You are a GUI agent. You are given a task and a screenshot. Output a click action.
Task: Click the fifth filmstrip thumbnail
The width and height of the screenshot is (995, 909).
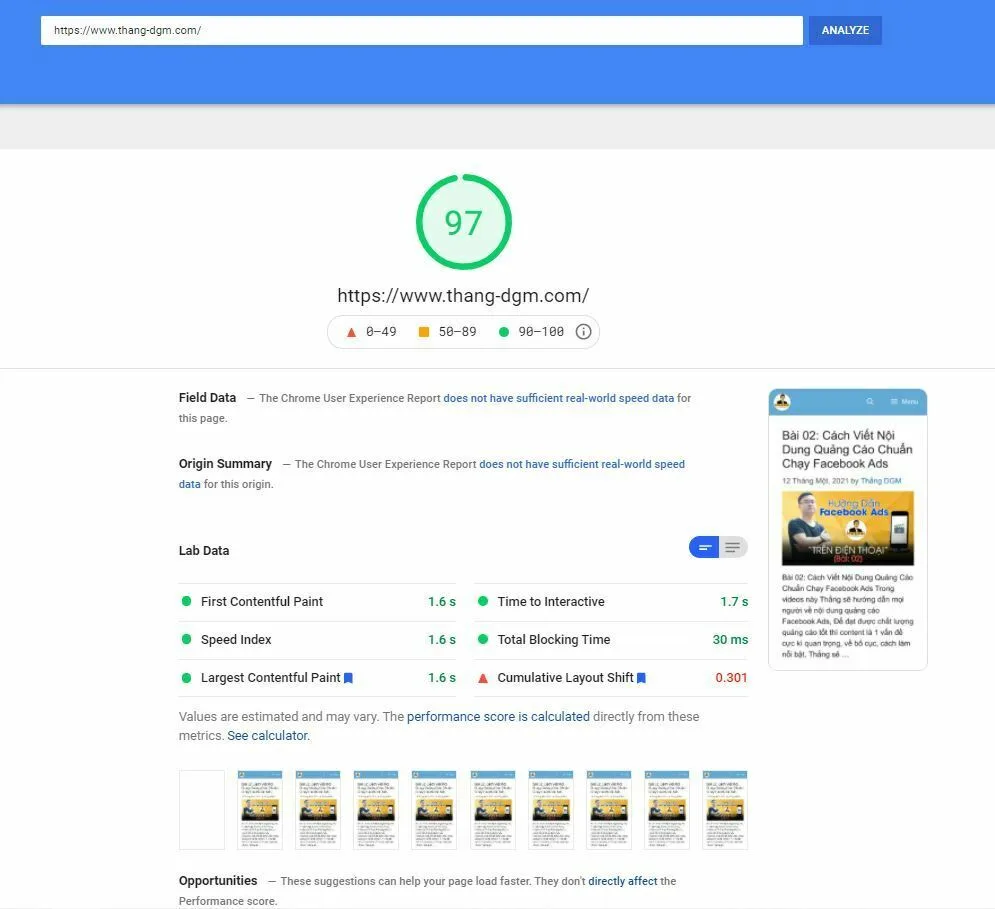[x=434, y=810]
